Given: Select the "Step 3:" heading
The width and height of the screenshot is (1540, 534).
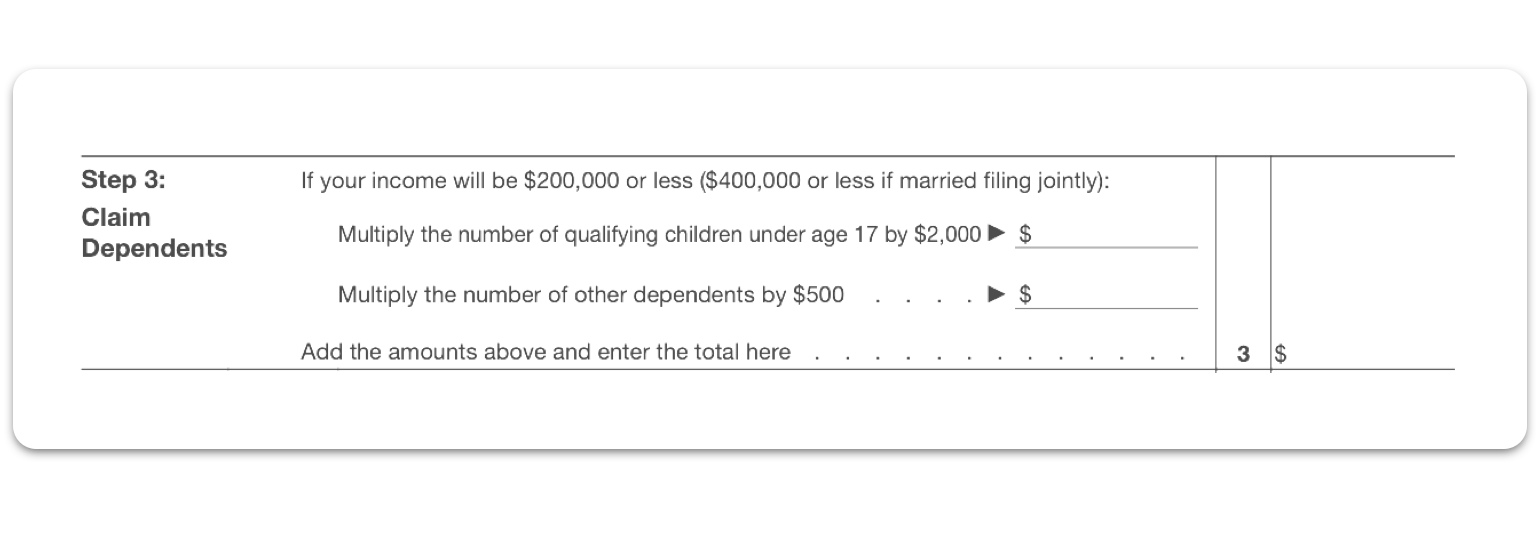Looking at the screenshot, I should pyautogui.click(x=123, y=182).
